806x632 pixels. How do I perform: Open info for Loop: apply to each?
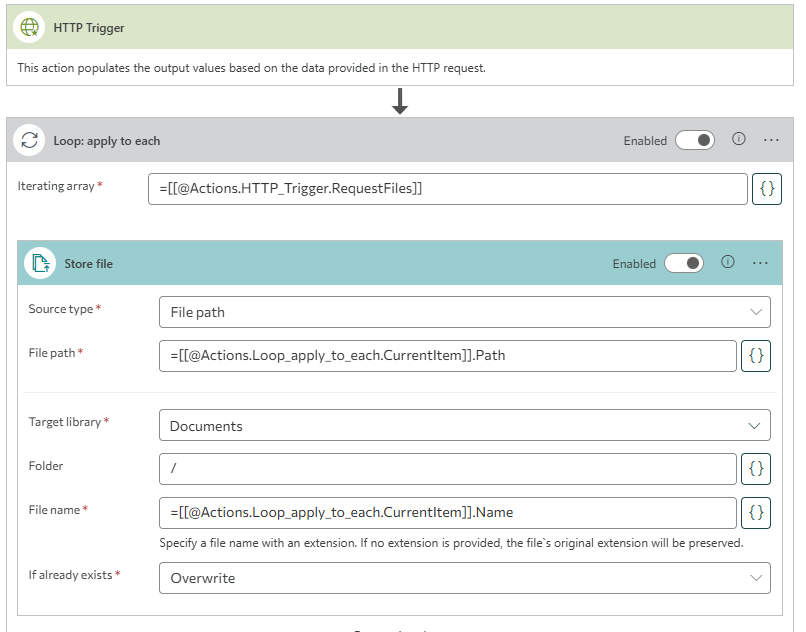(x=739, y=140)
